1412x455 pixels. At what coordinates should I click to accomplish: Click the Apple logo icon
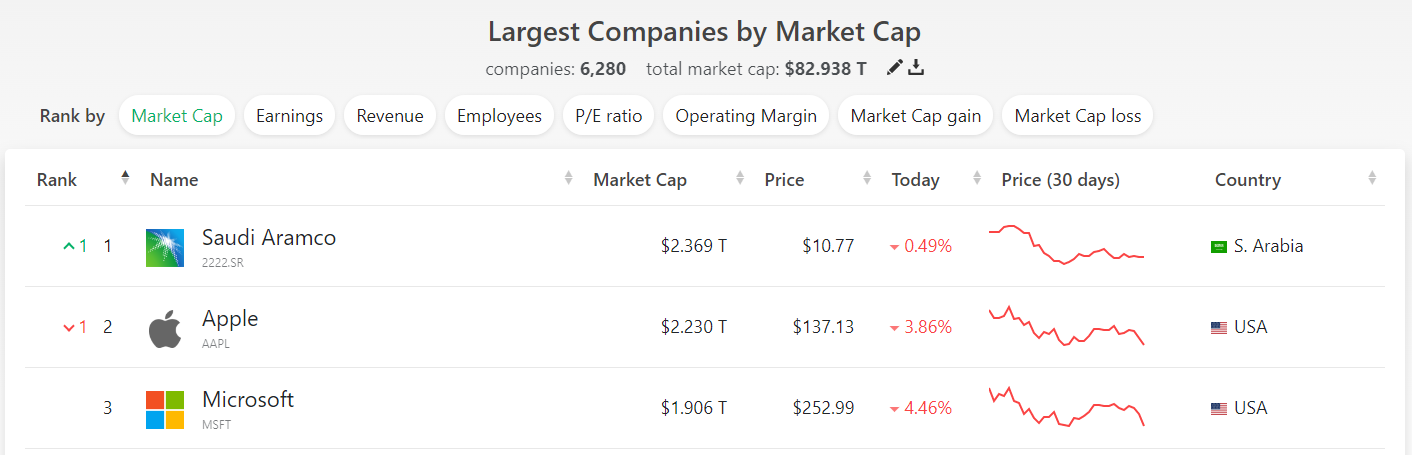point(165,328)
